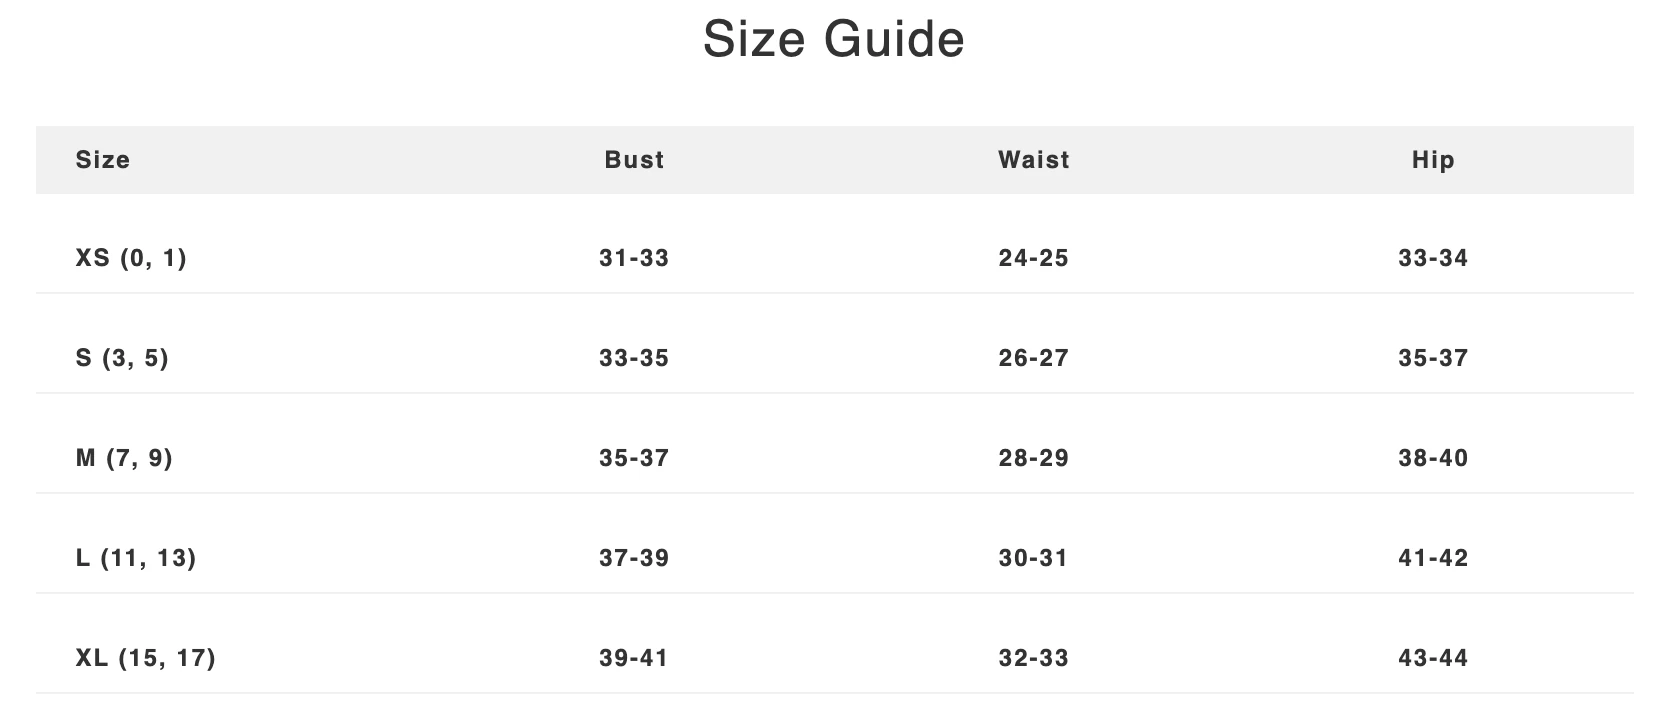This screenshot has width=1654, height=712.
Task: Click the M hip value 38-40
Action: 1433,458
